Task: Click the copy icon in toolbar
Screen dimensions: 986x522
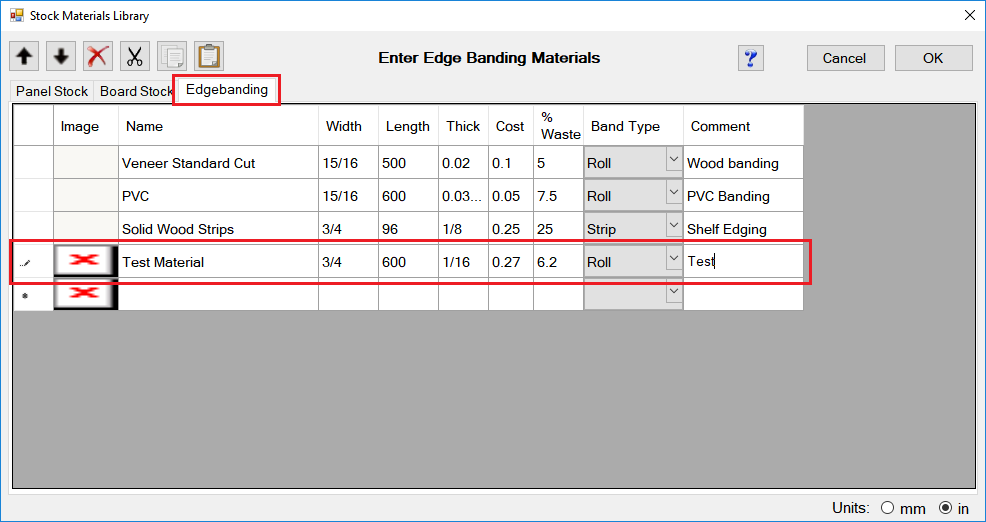Action: (x=172, y=57)
